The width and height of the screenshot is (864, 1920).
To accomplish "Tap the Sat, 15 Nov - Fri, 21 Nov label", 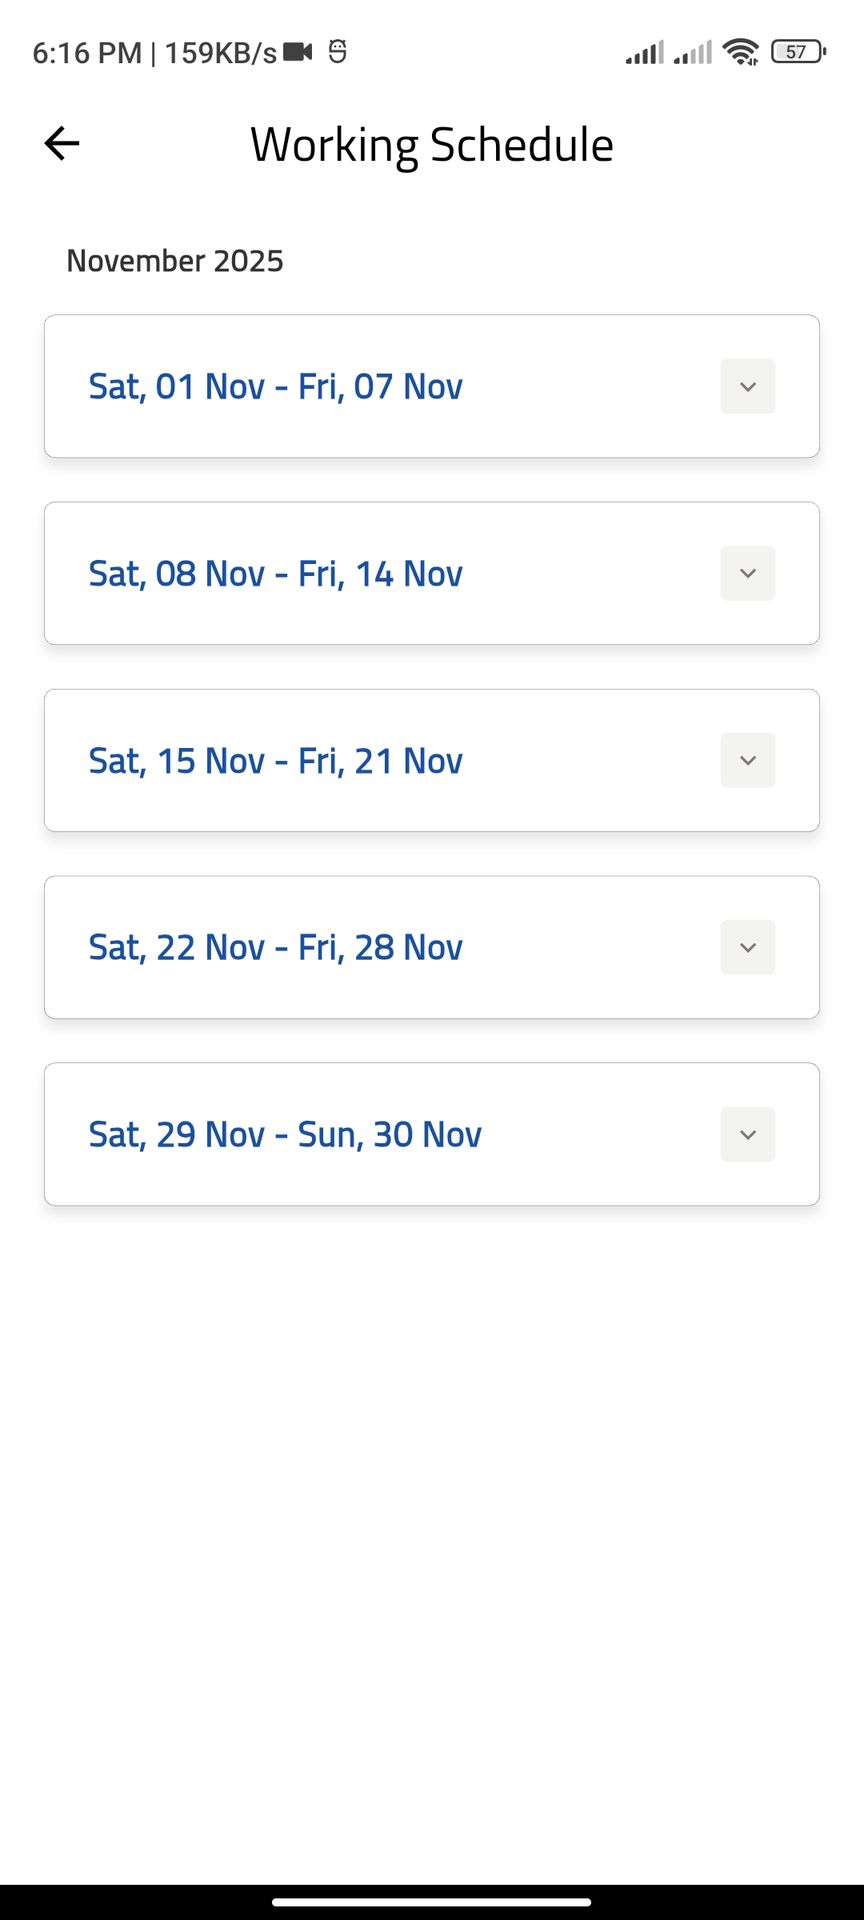I will pyautogui.click(x=275, y=761).
